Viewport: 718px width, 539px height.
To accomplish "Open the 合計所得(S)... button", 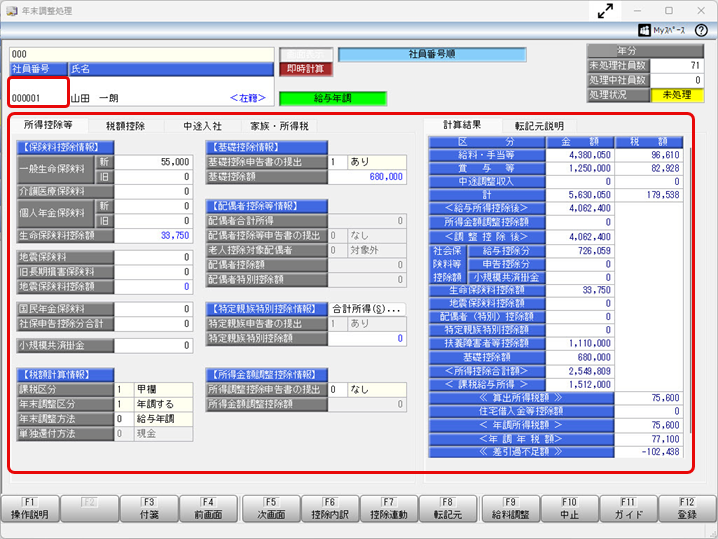I will [x=367, y=309].
